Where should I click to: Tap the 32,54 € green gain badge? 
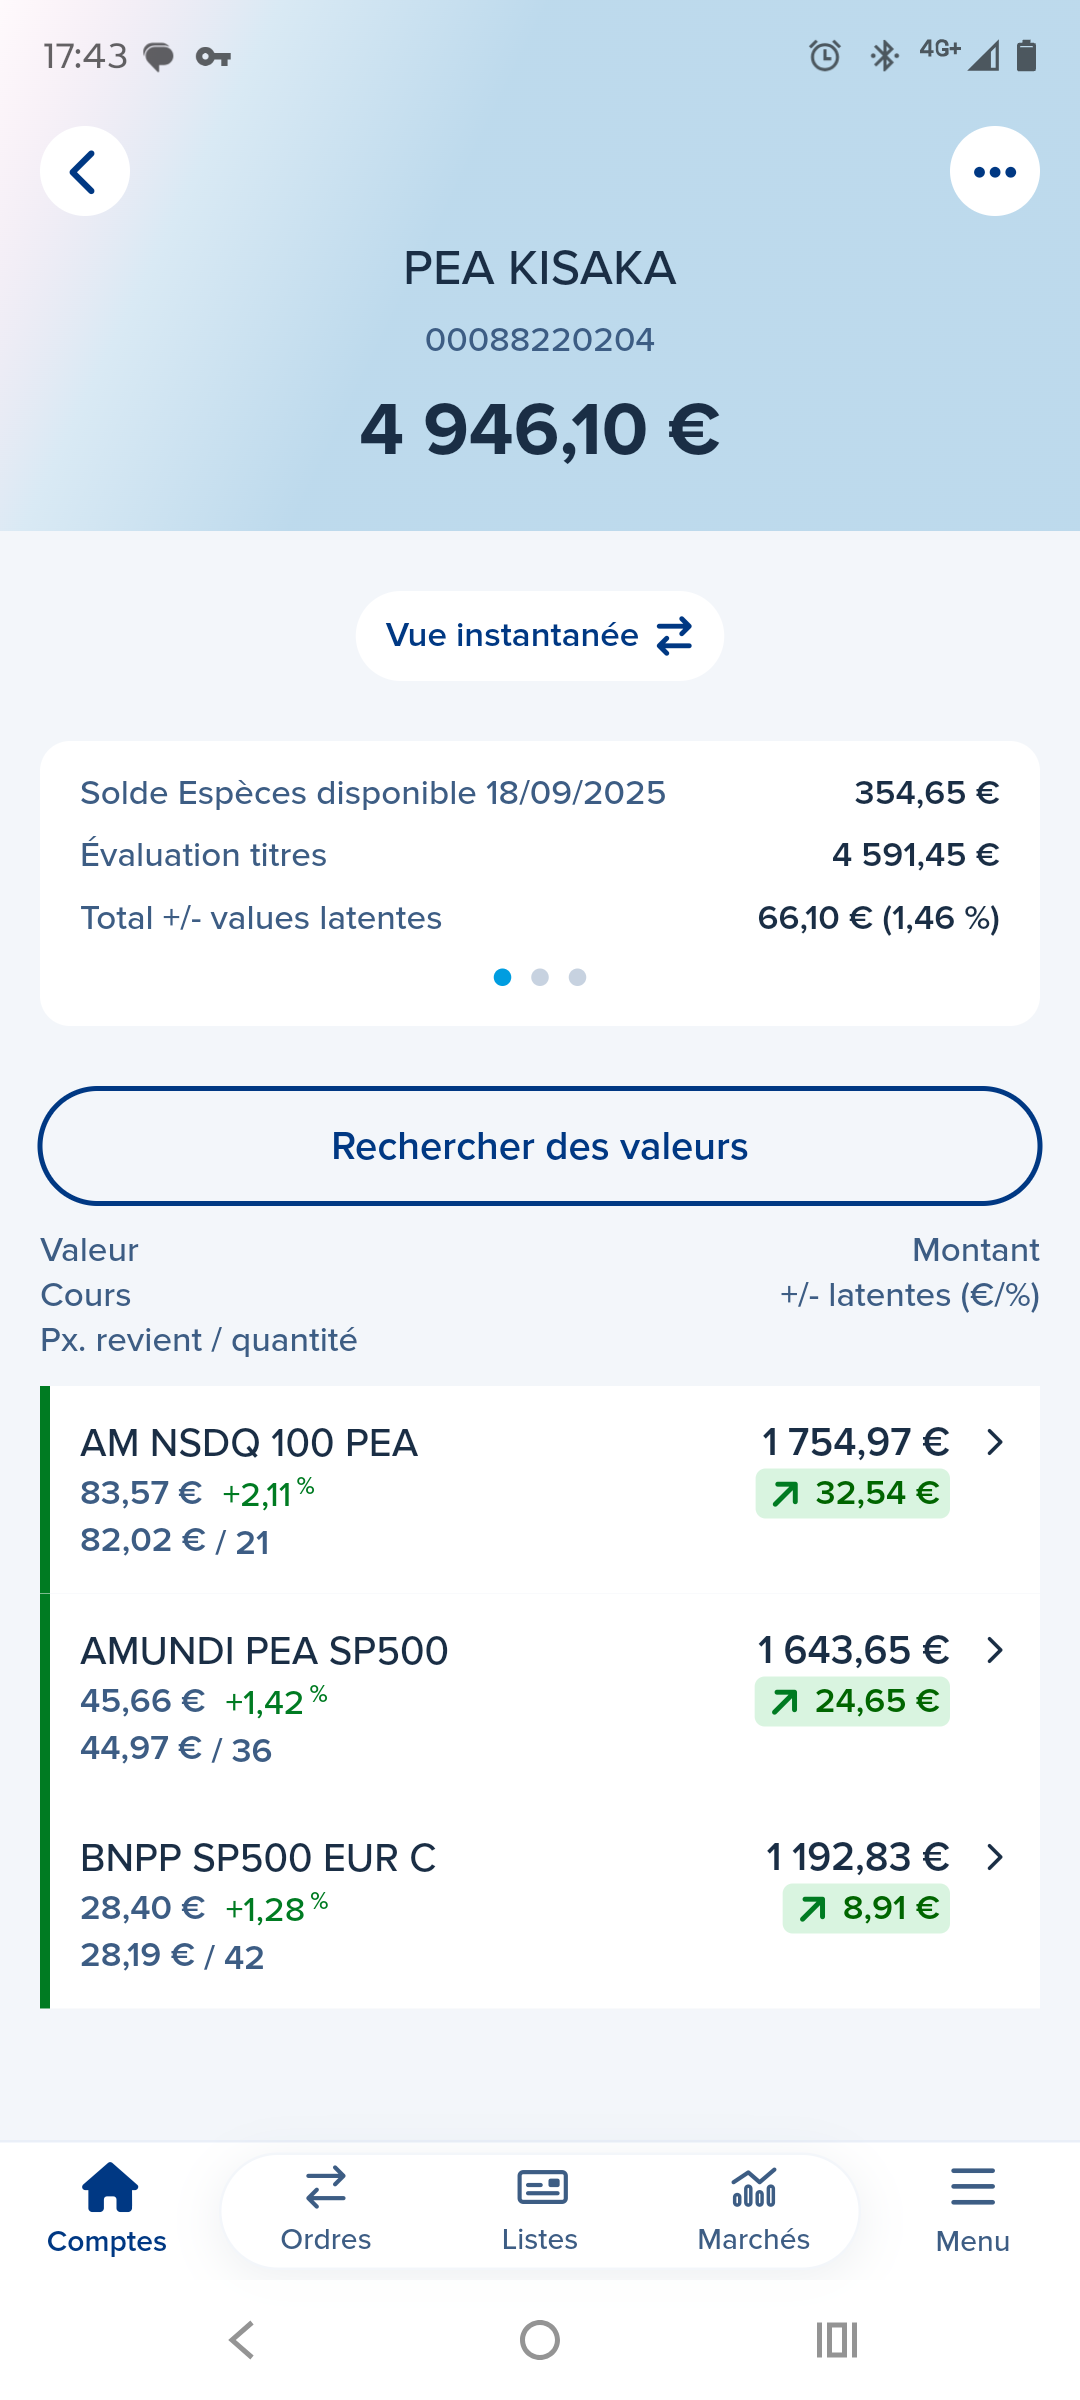pyautogui.click(x=853, y=1494)
